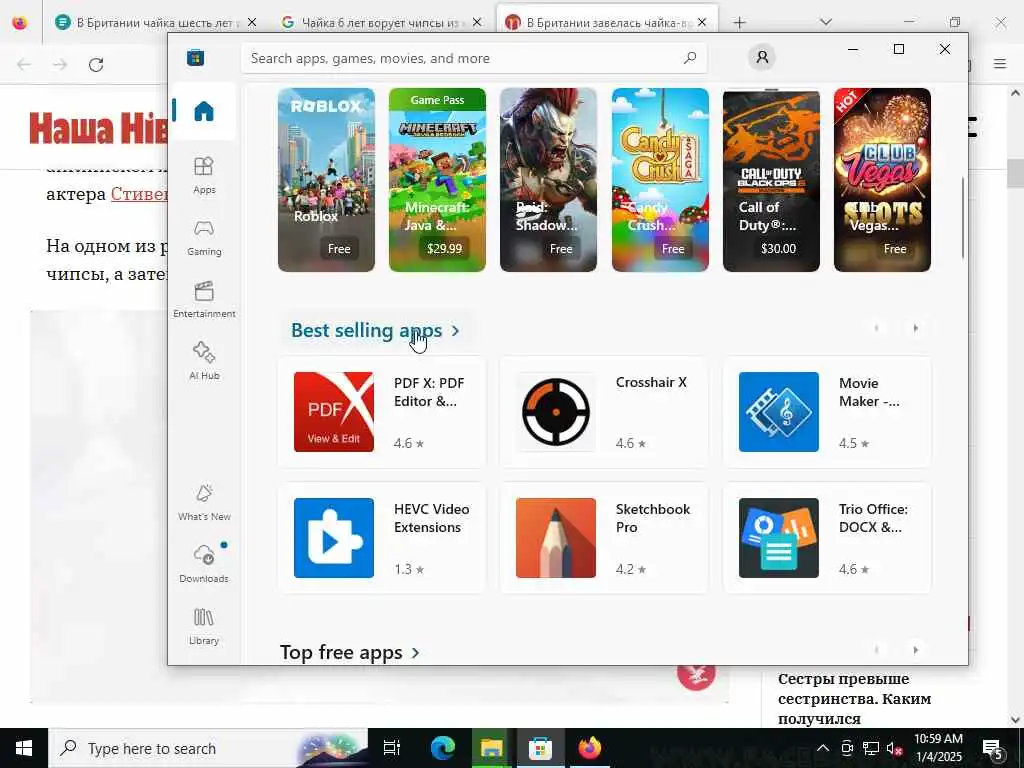
Task: Click the search magnifier icon in Store
Action: click(x=690, y=58)
